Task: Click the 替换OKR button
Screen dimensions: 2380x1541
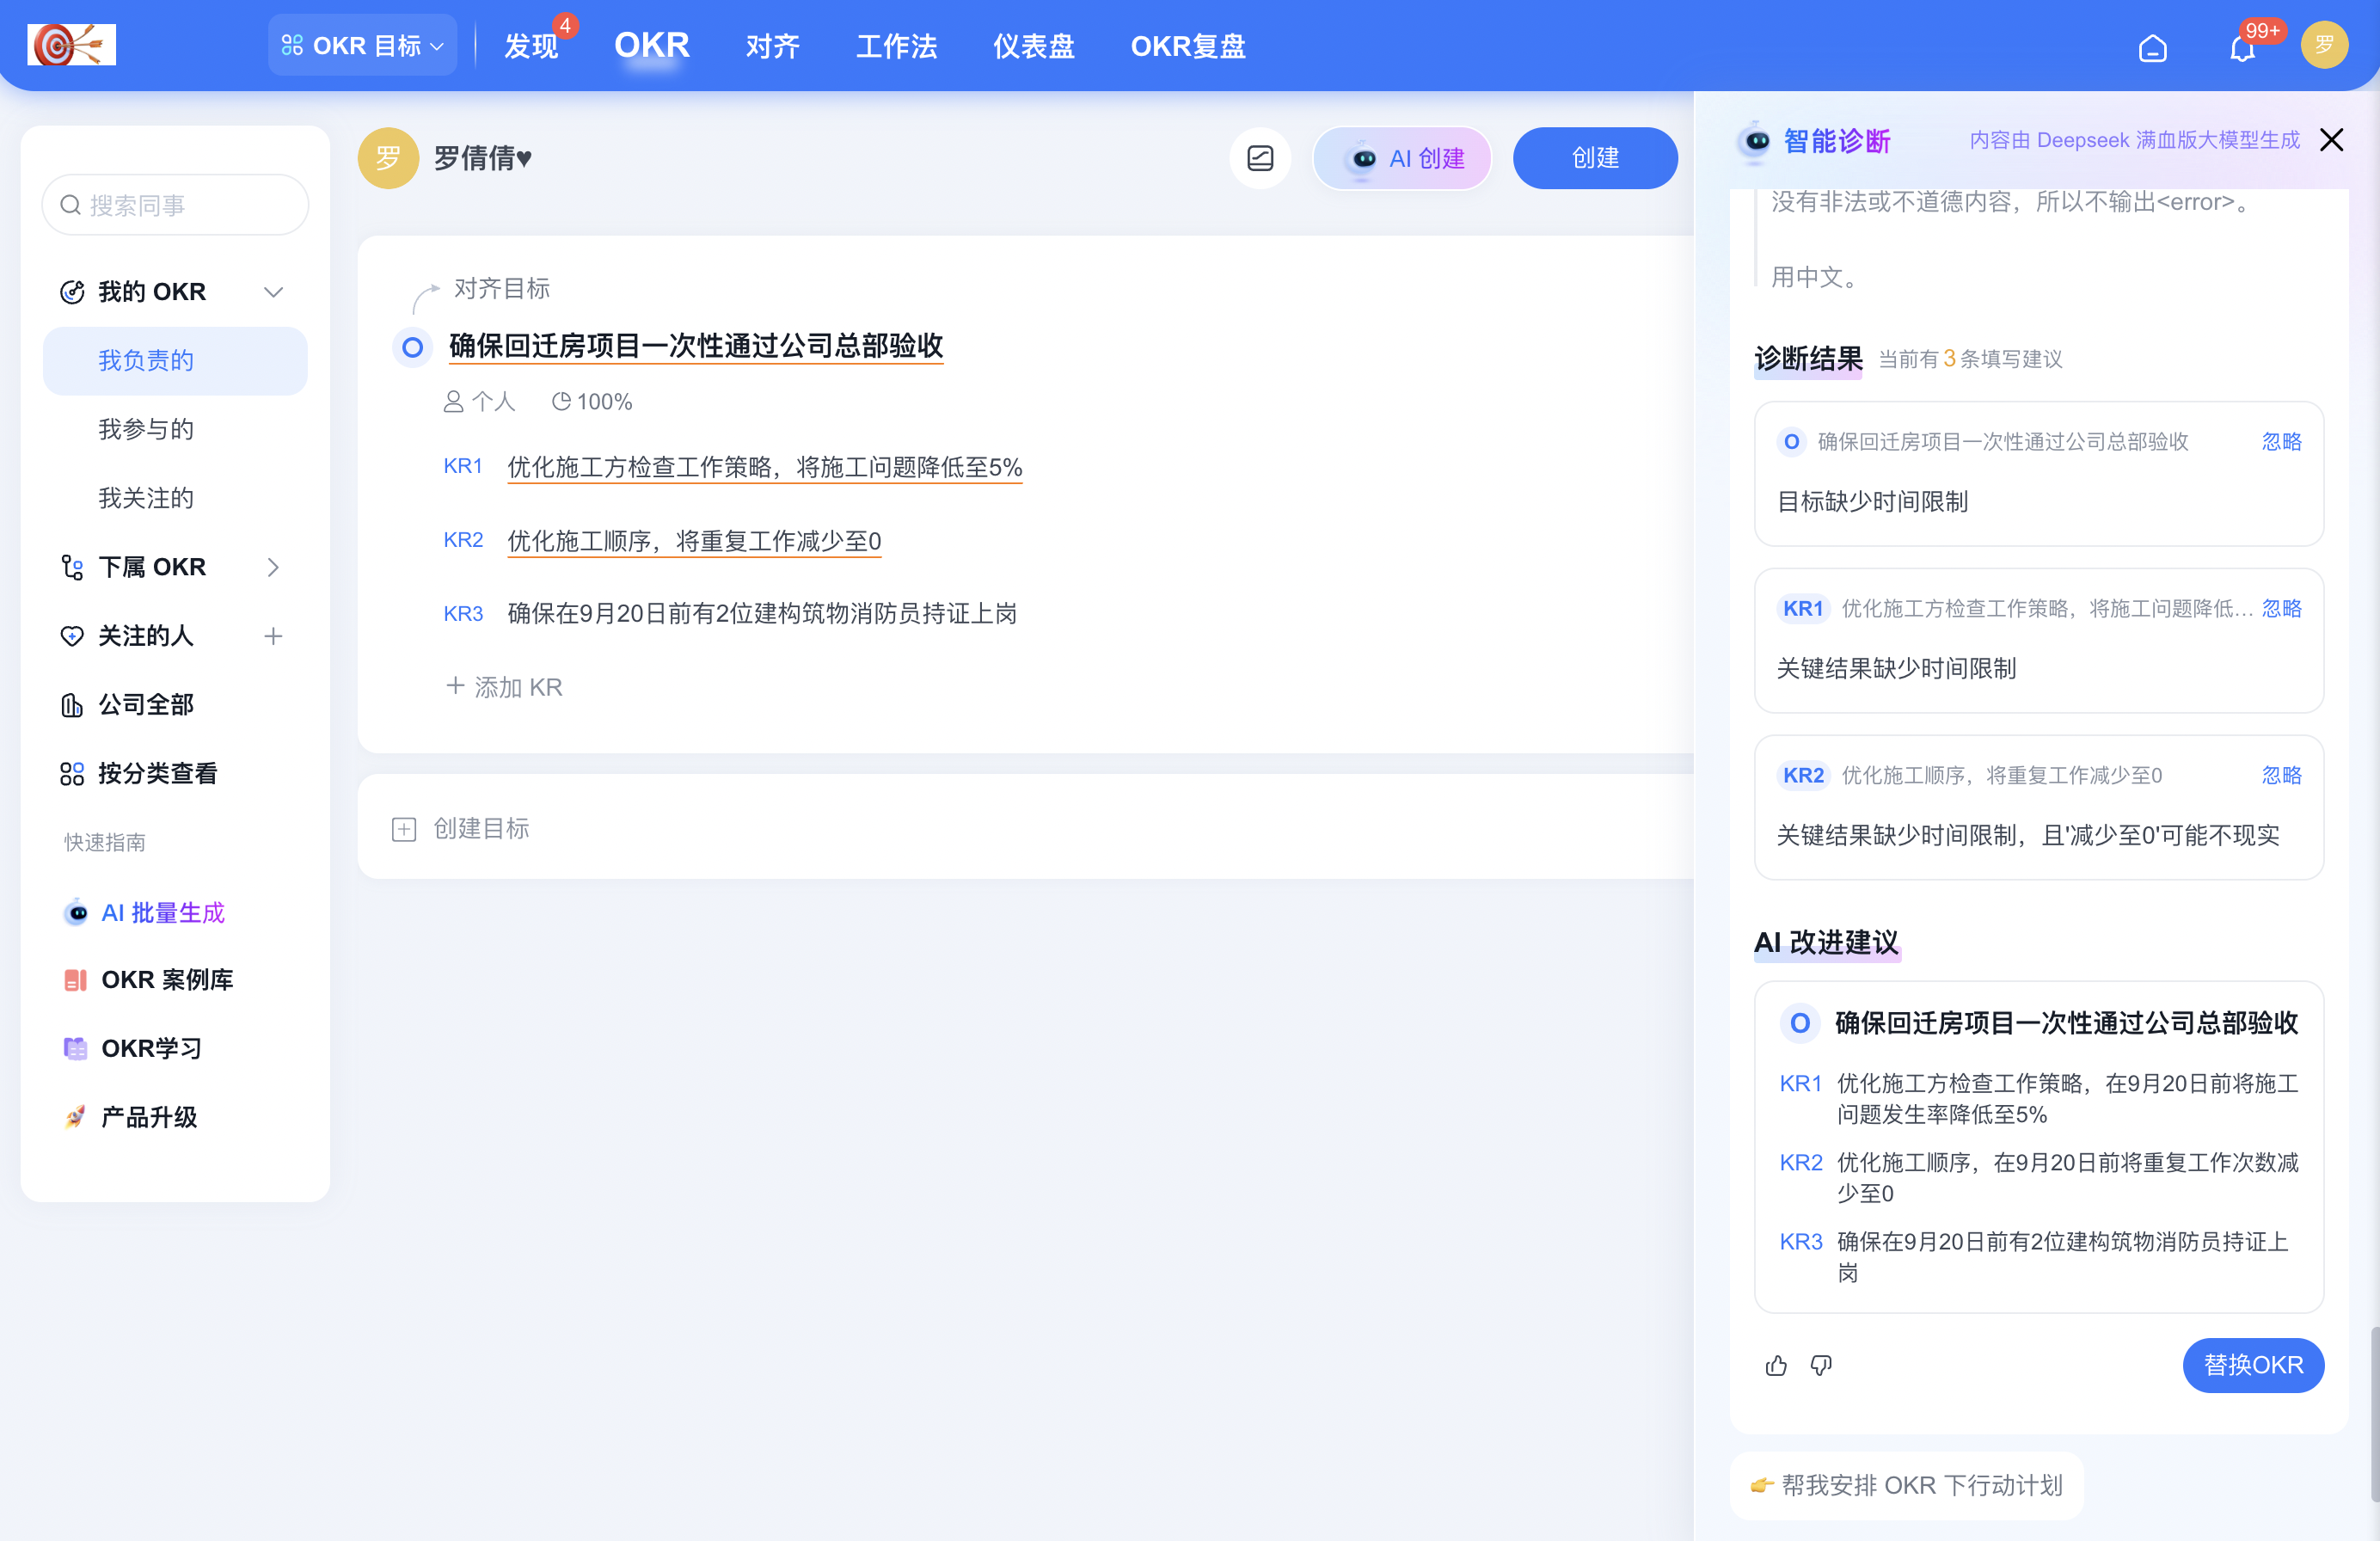Action: point(2253,1365)
